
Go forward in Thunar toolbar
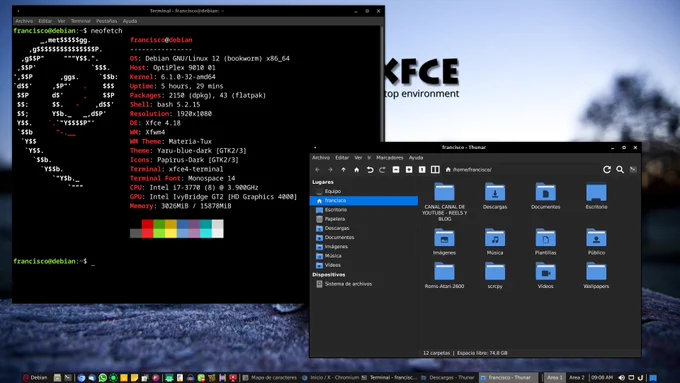coord(330,170)
